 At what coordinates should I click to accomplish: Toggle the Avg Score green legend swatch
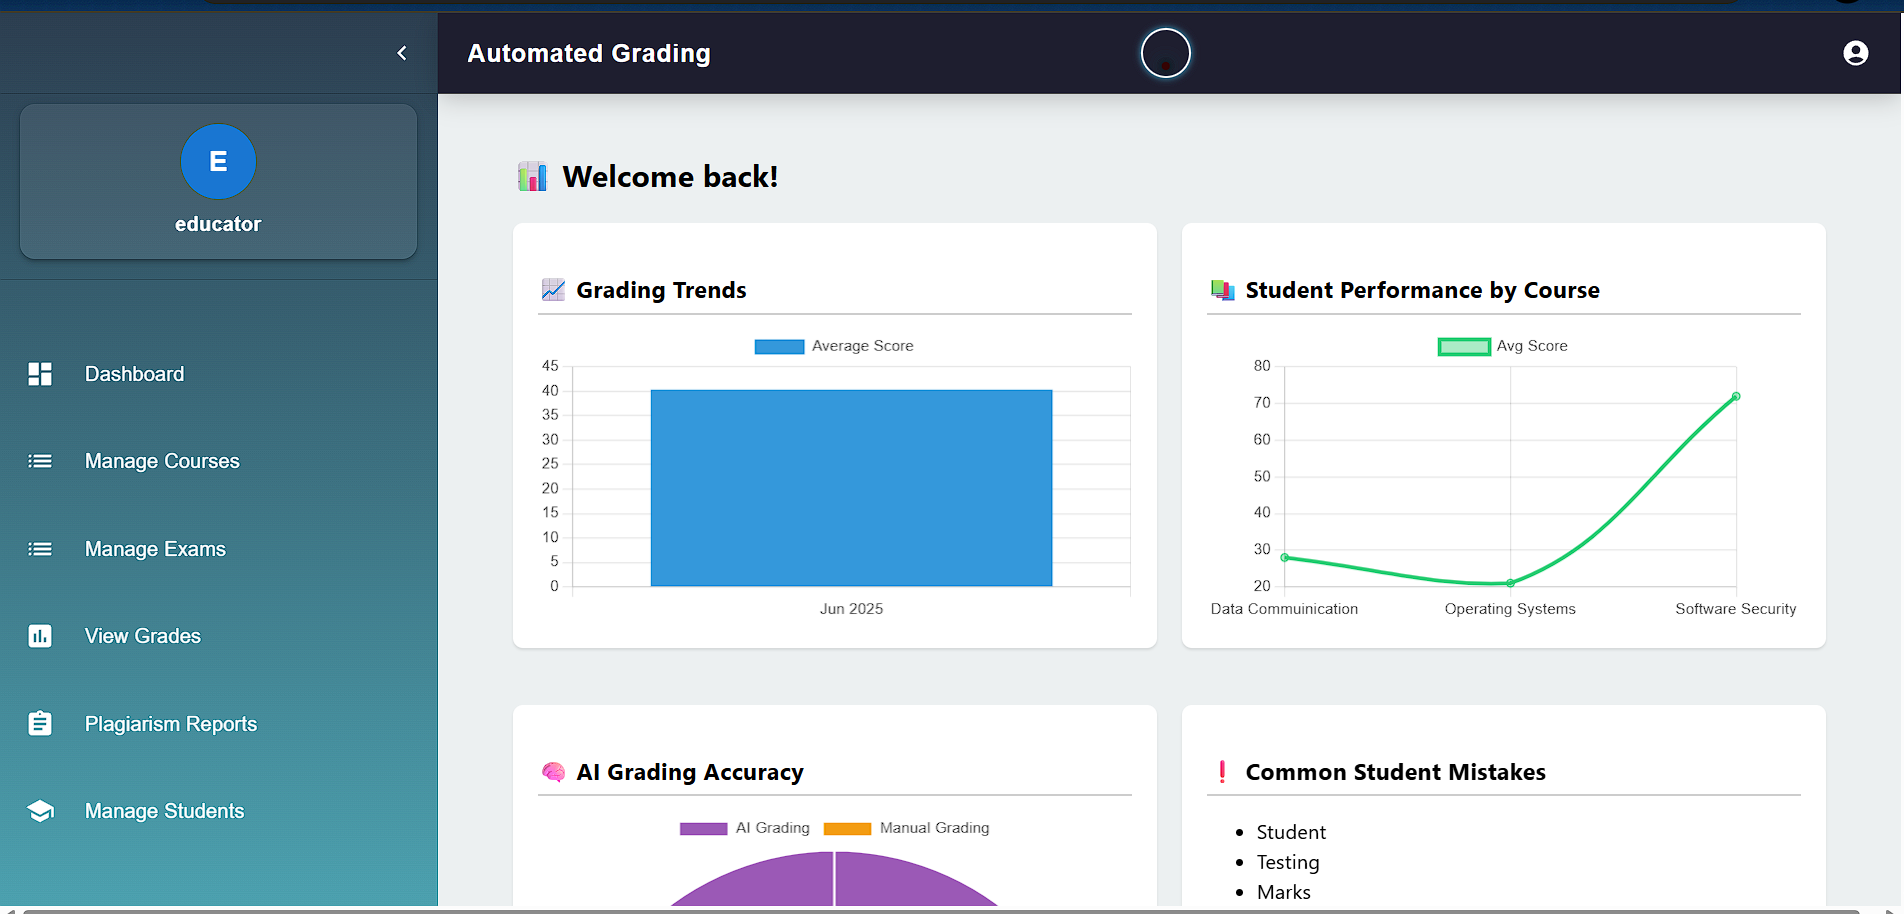point(1464,346)
